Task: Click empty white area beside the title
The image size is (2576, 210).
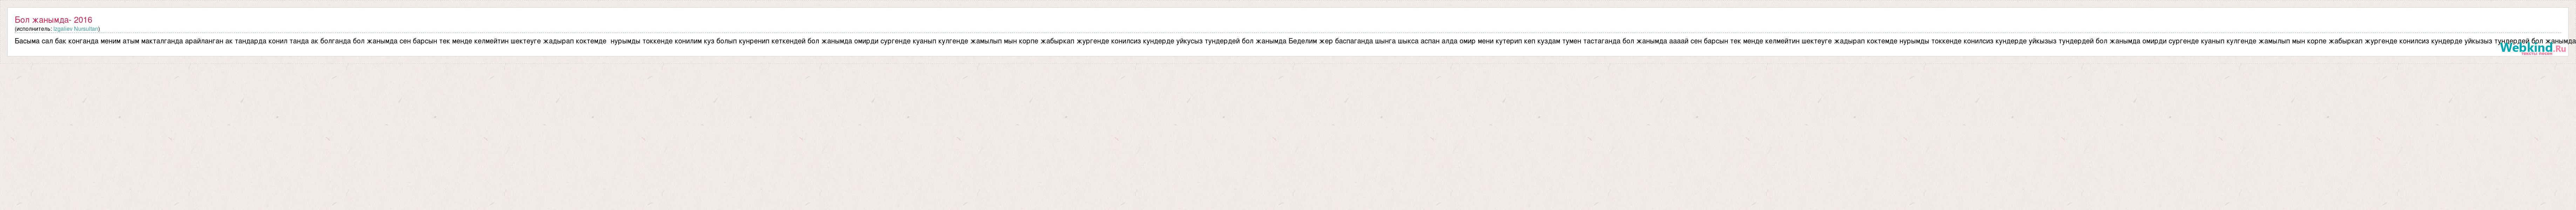Action: pyautogui.click(x=1200, y=20)
